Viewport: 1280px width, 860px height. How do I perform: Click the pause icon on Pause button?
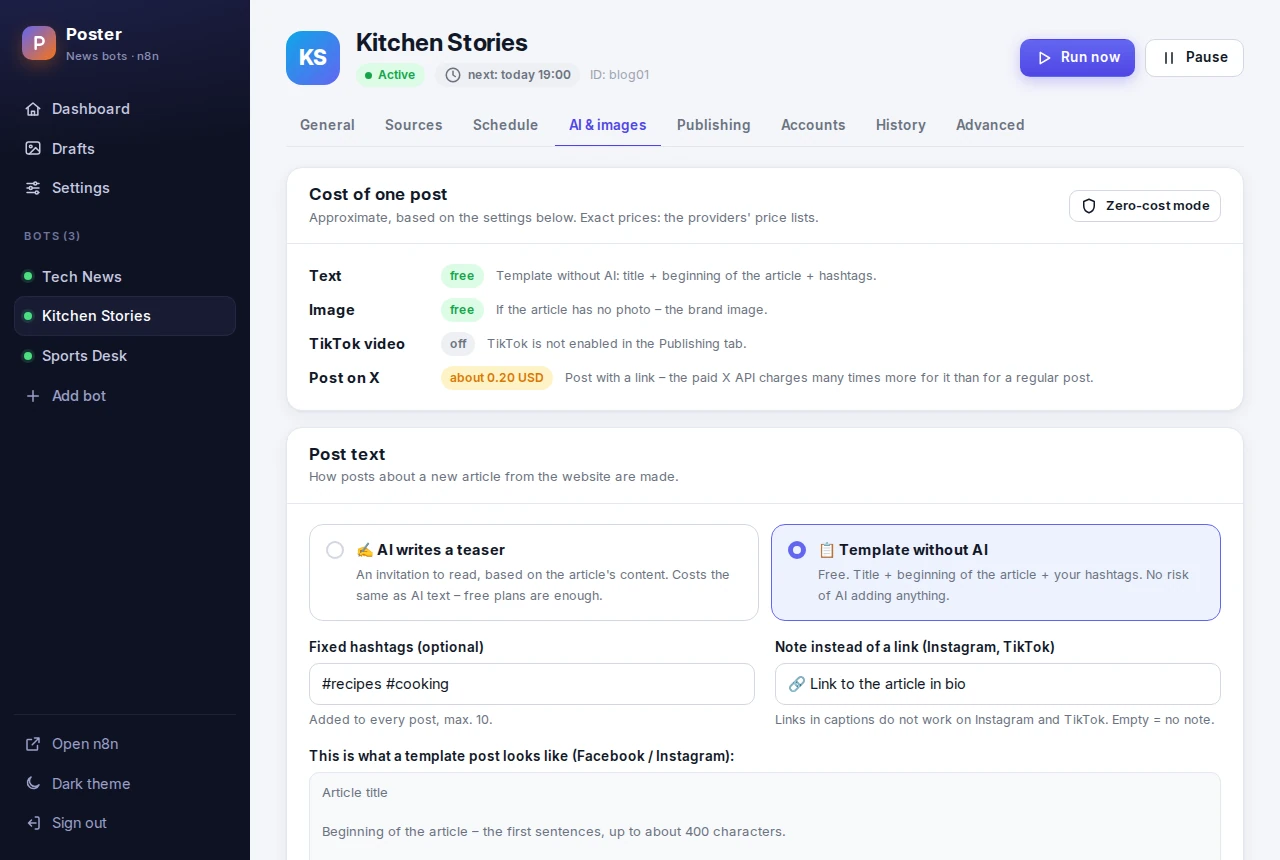click(x=1169, y=58)
